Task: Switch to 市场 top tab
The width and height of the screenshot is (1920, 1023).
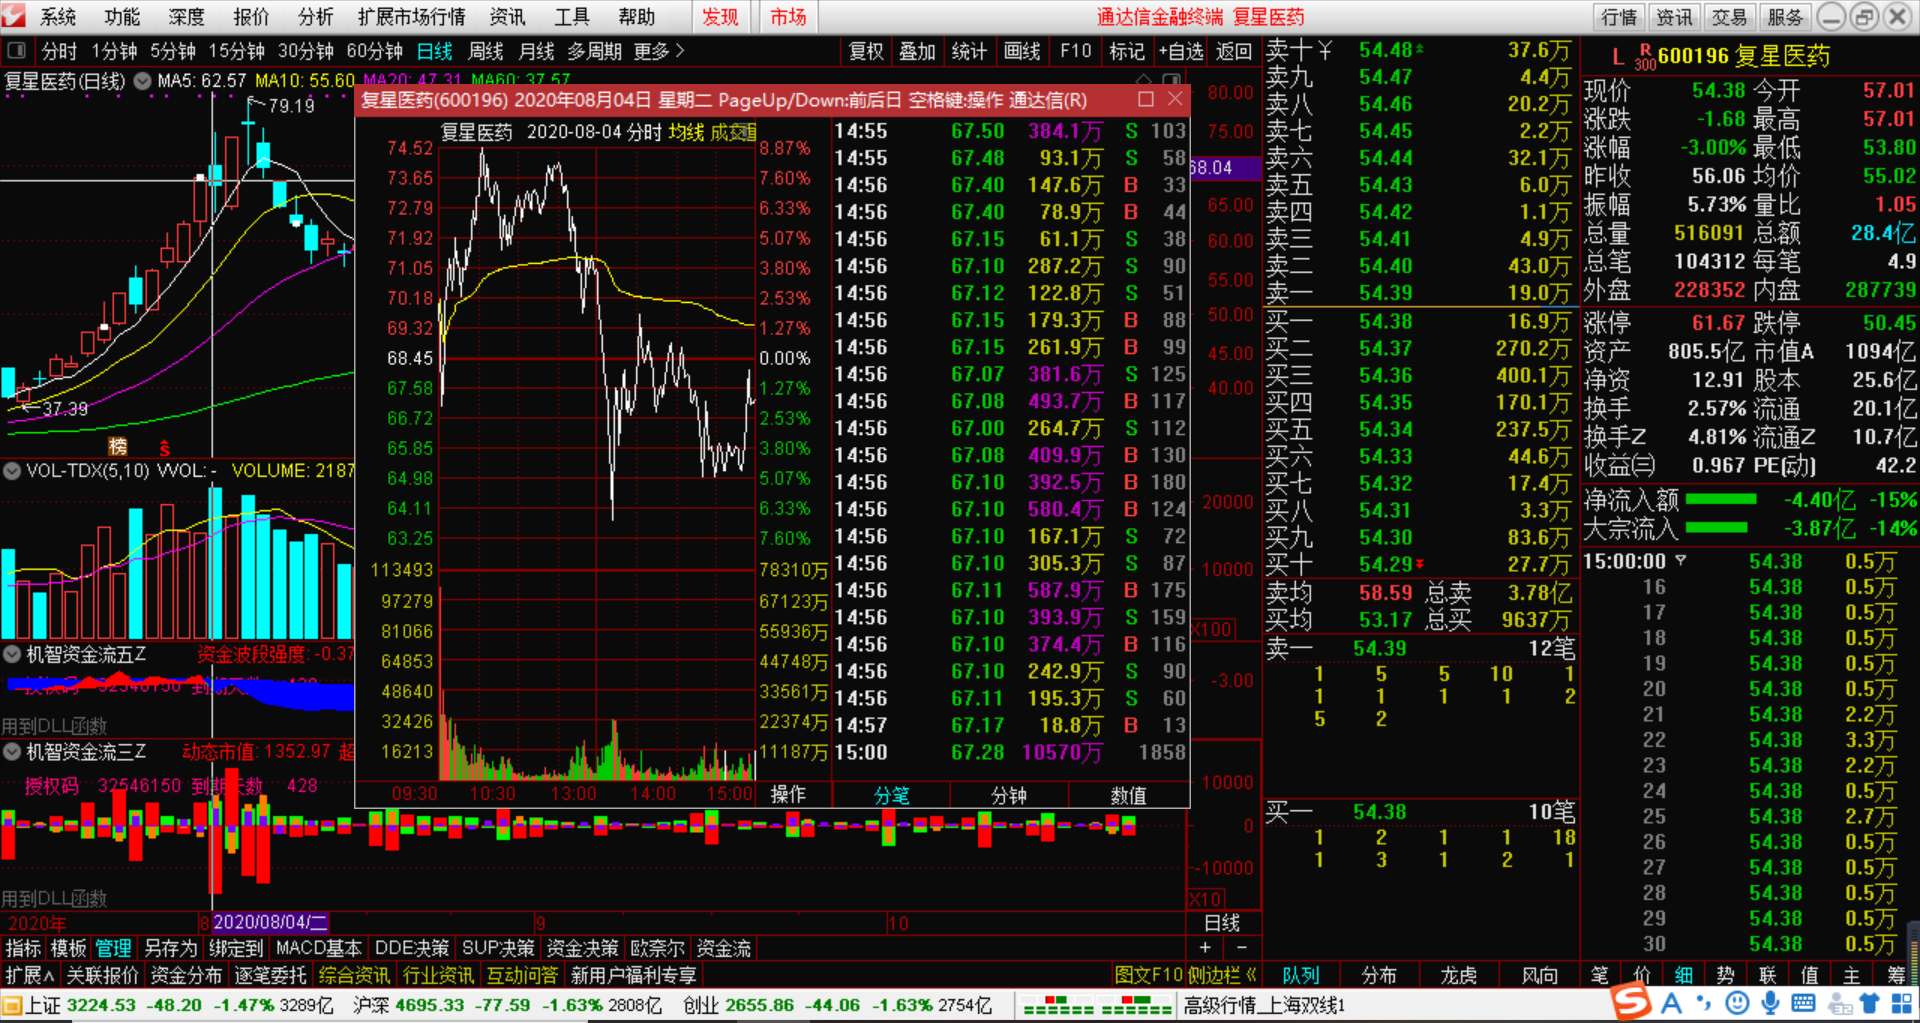Action: [788, 17]
